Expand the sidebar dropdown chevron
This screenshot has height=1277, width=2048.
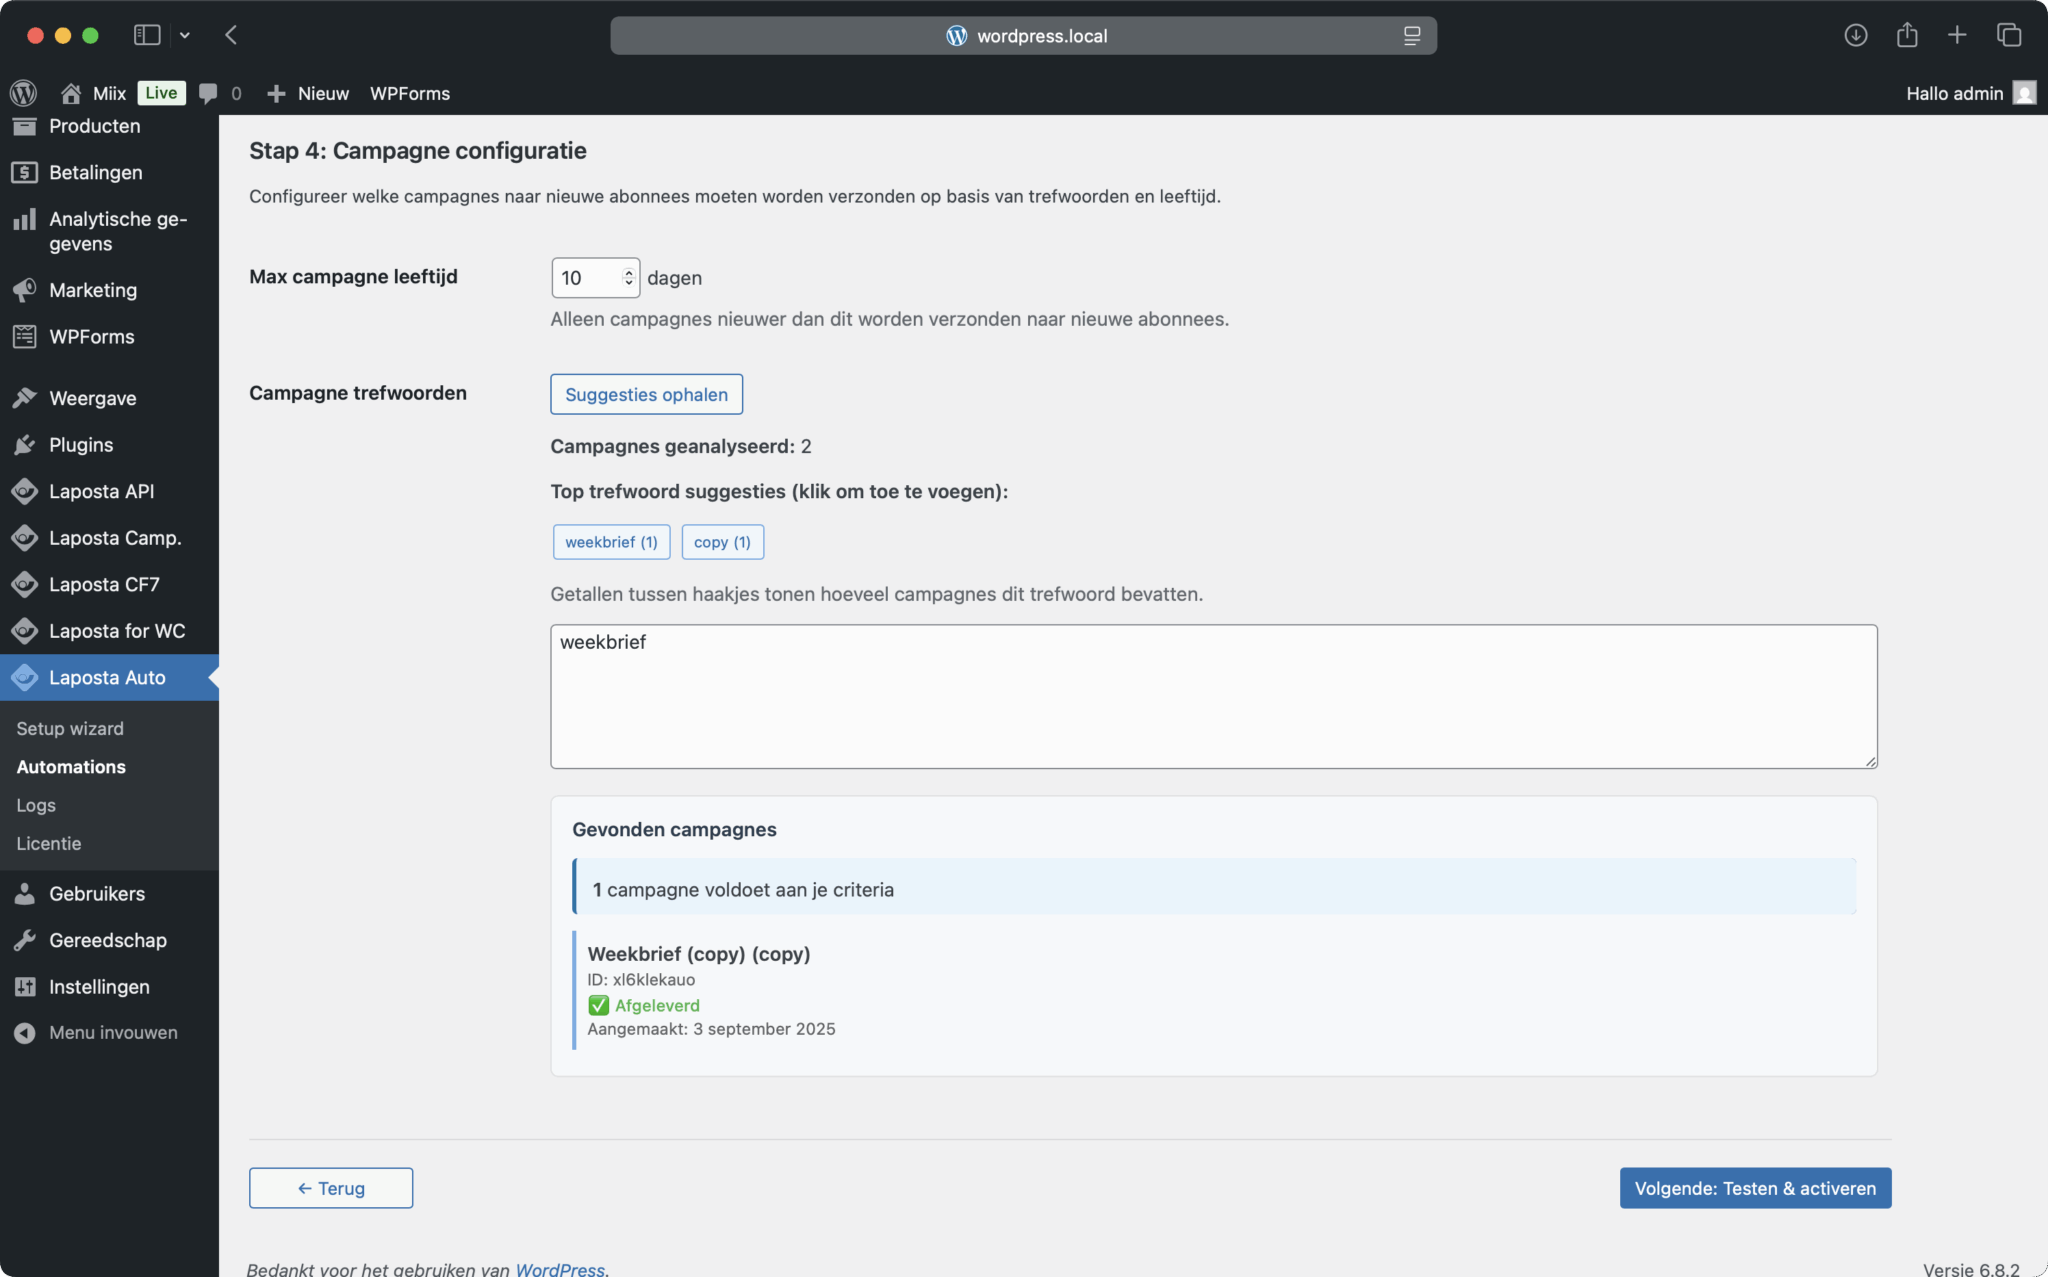[185, 35]
